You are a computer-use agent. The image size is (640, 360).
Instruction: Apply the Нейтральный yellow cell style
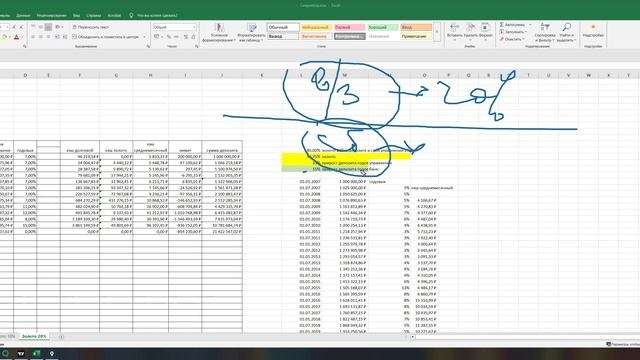(x=316, y=27)
